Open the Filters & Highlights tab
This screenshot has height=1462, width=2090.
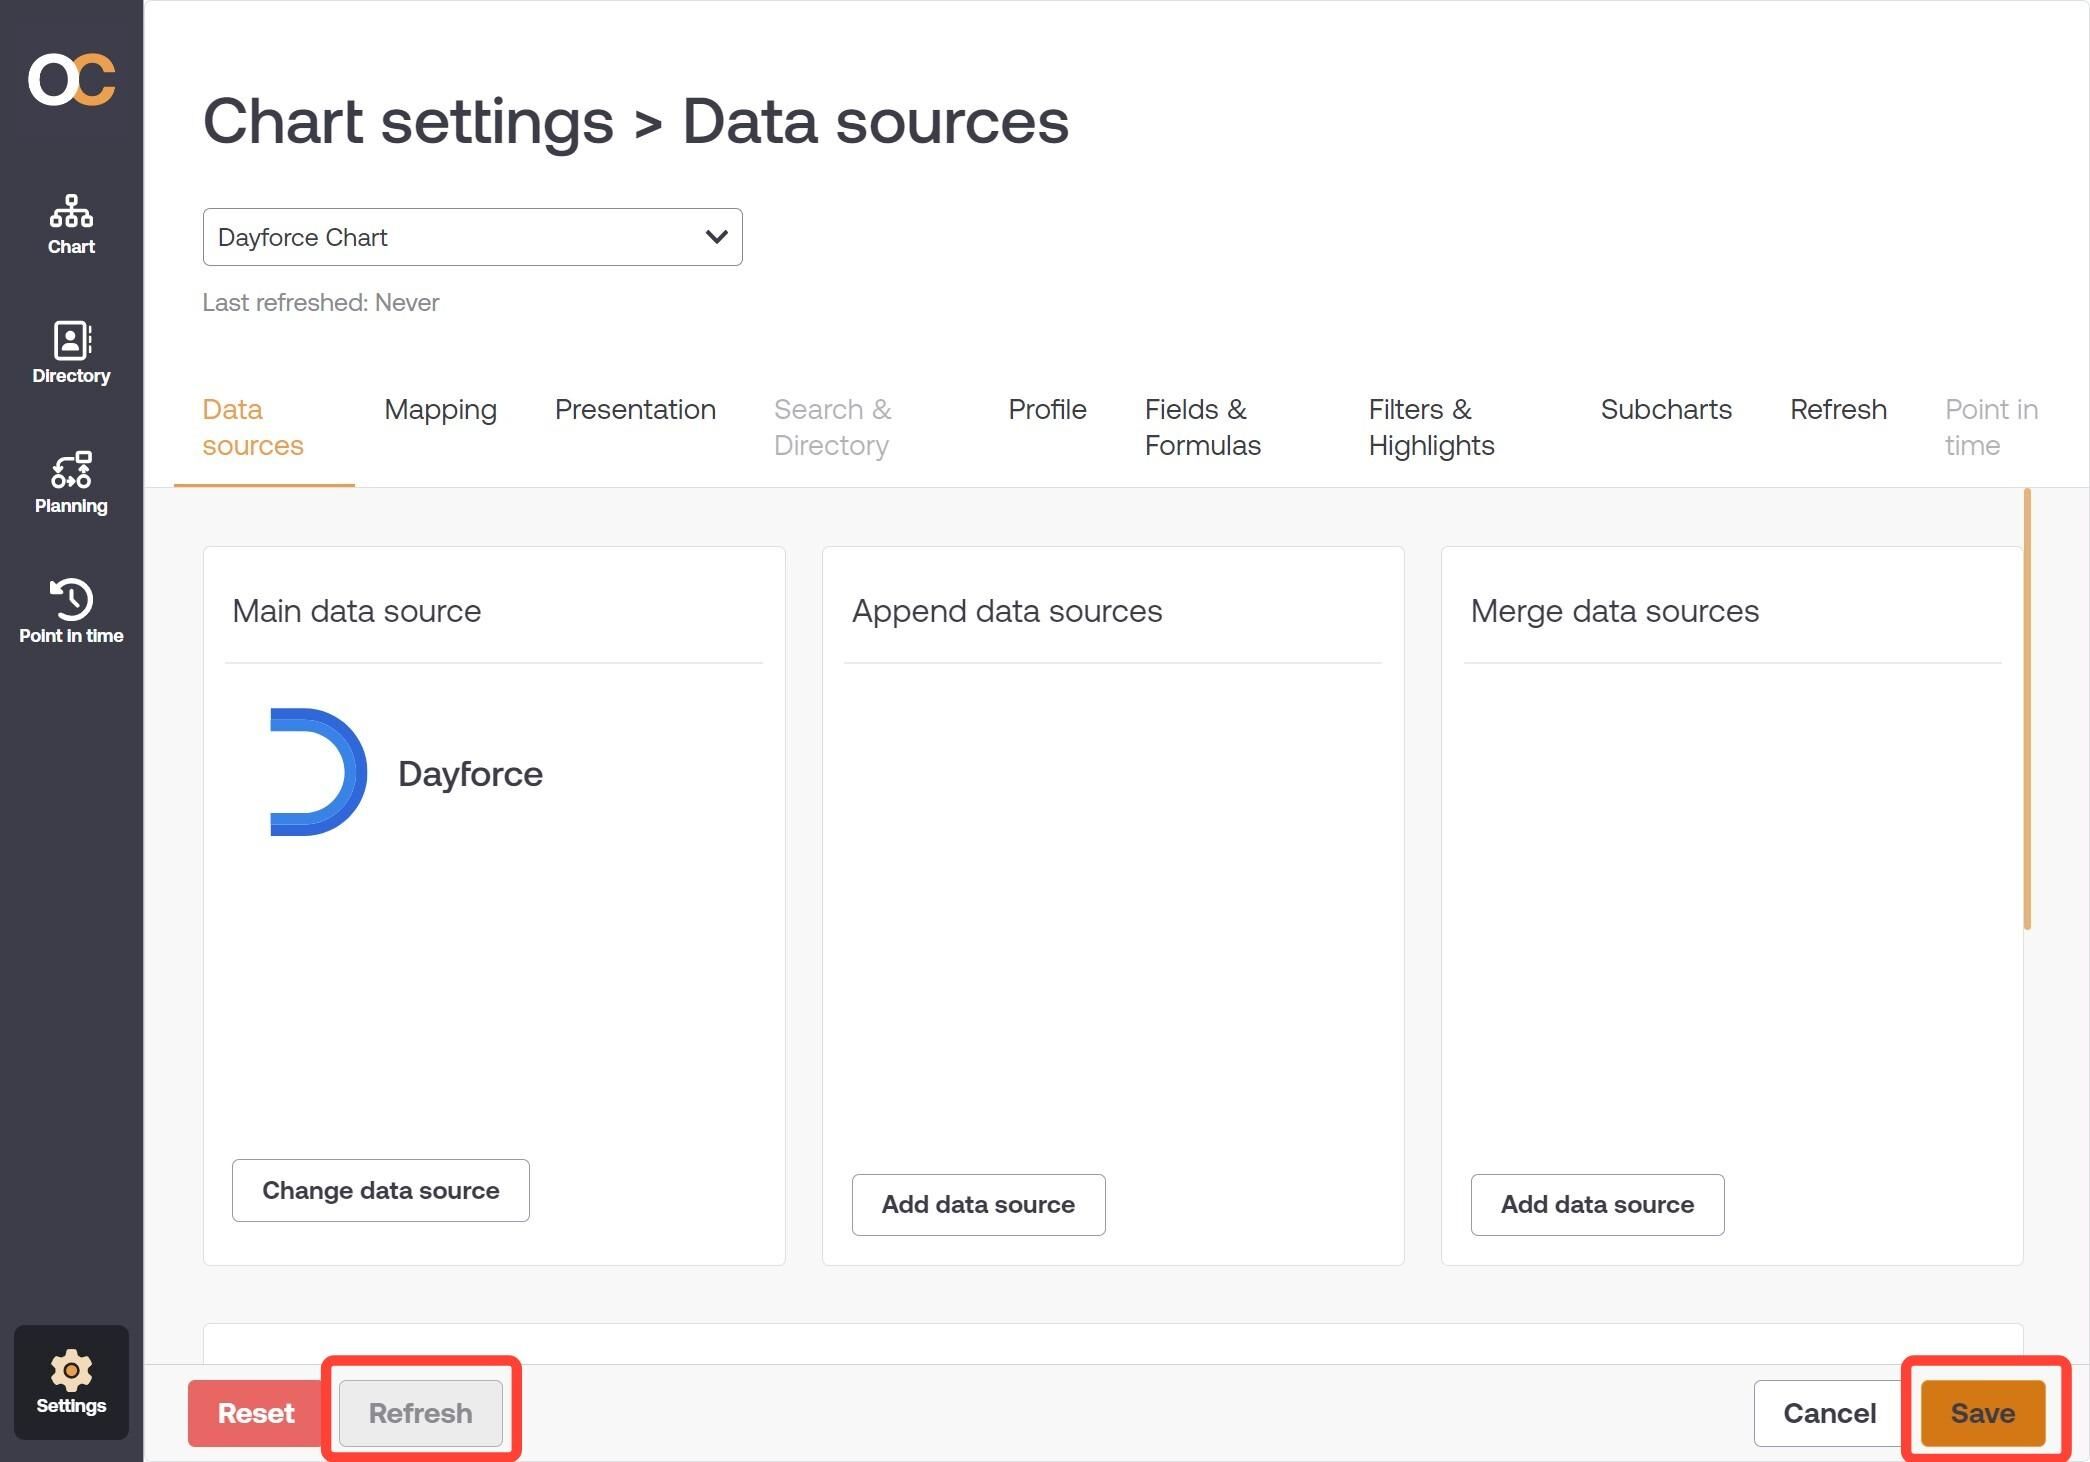1431,427
